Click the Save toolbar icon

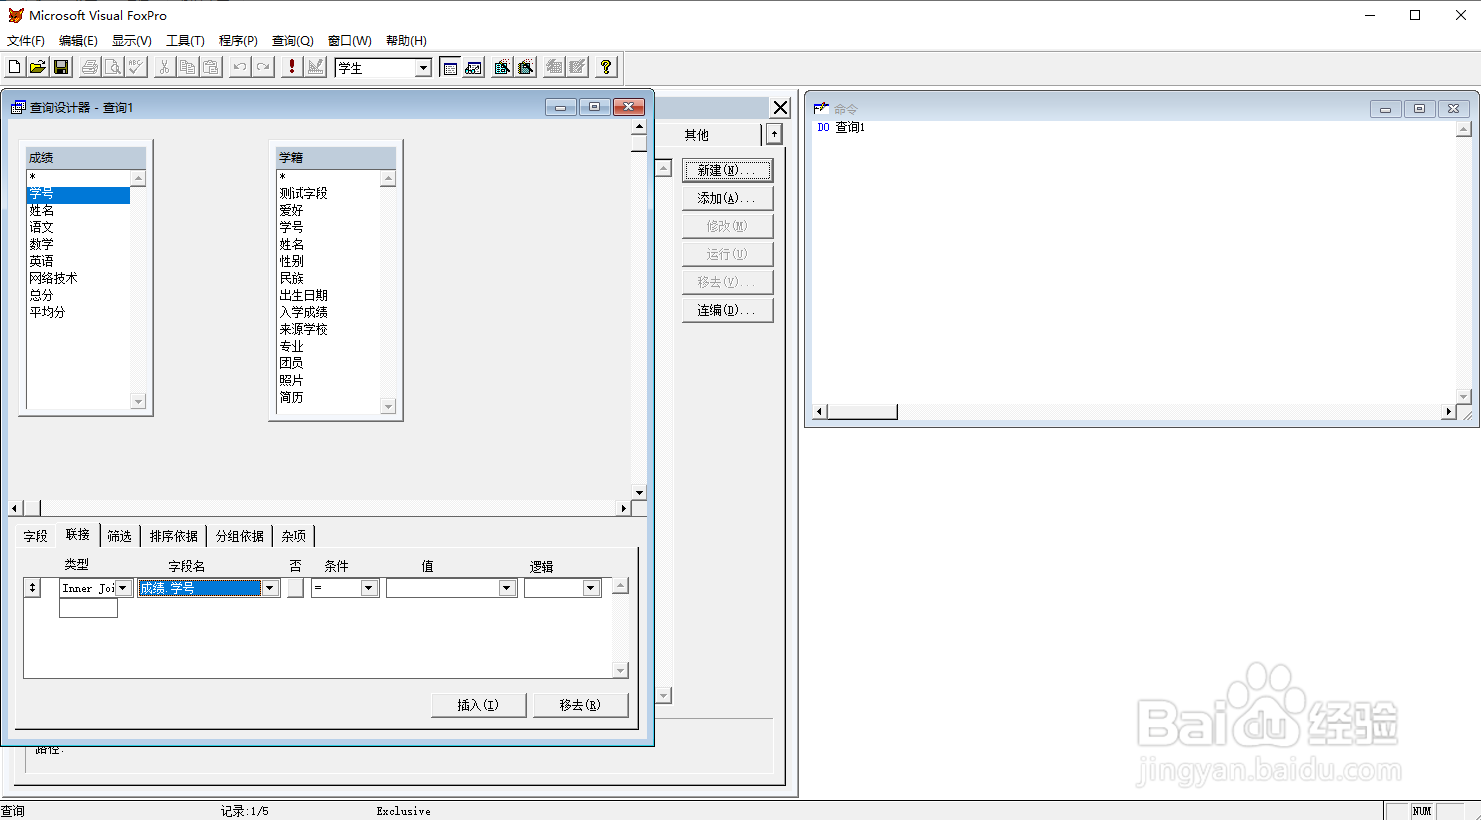61,67
